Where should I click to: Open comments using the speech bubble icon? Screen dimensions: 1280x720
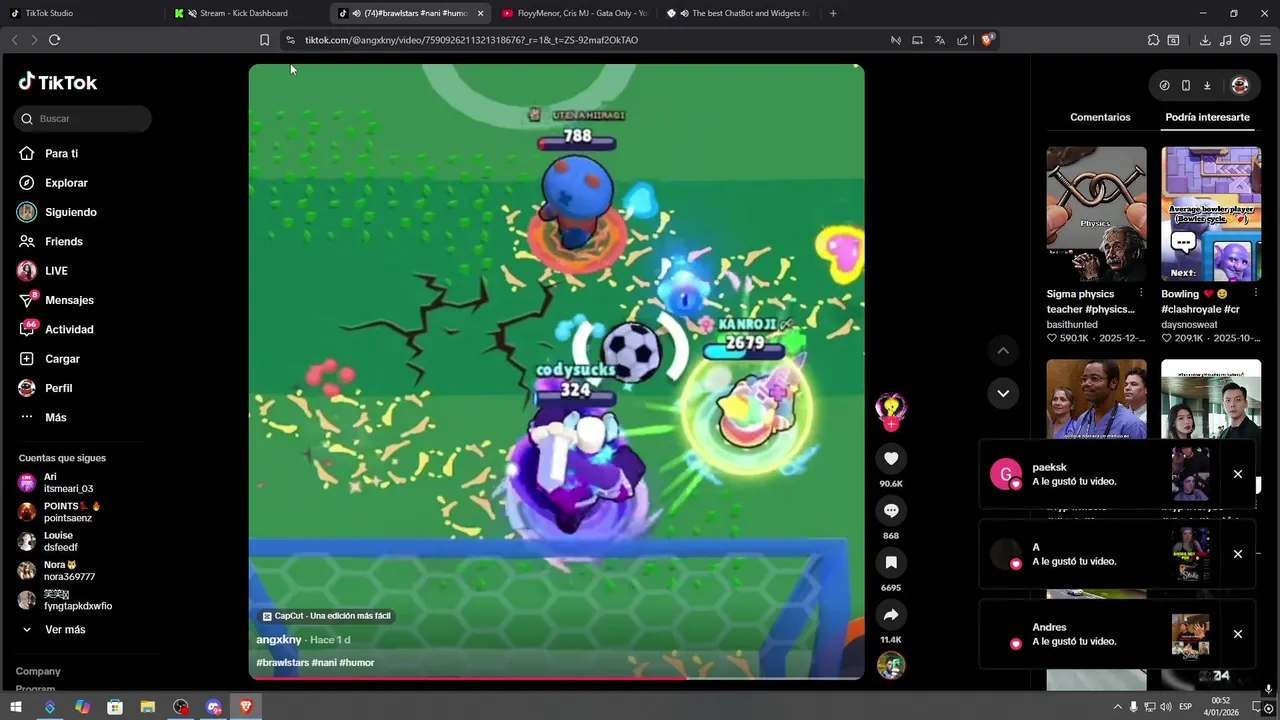(x=891, y=511)
